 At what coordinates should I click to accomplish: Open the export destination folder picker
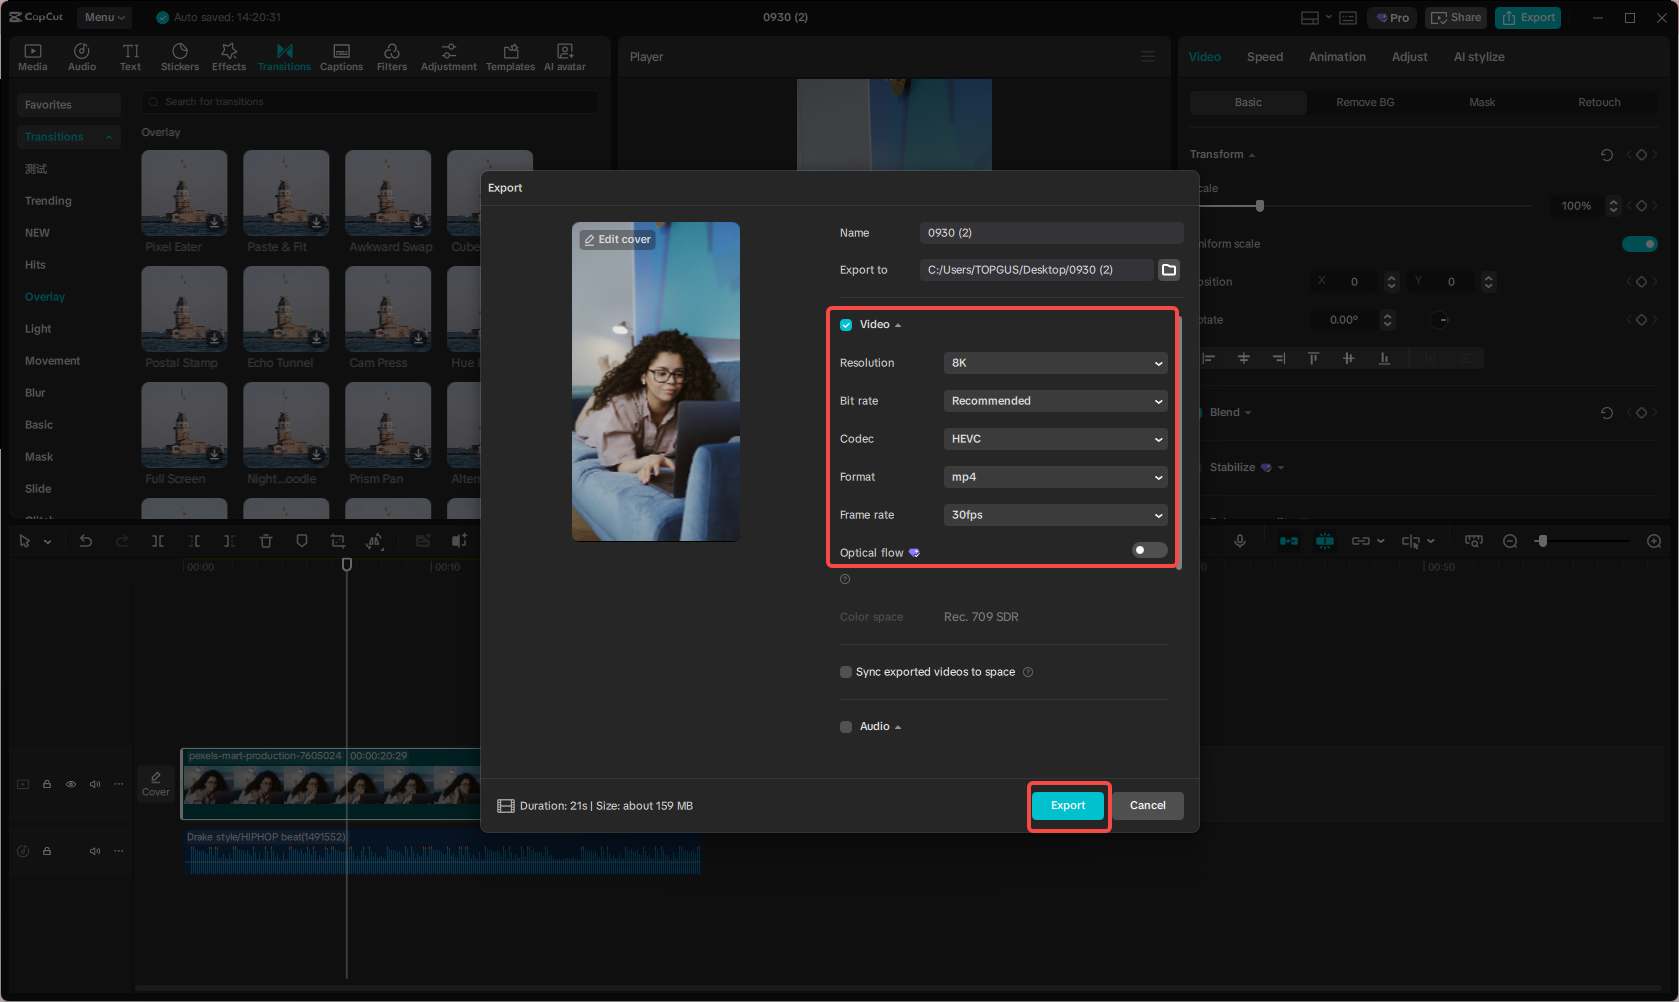pos(1168,269)
